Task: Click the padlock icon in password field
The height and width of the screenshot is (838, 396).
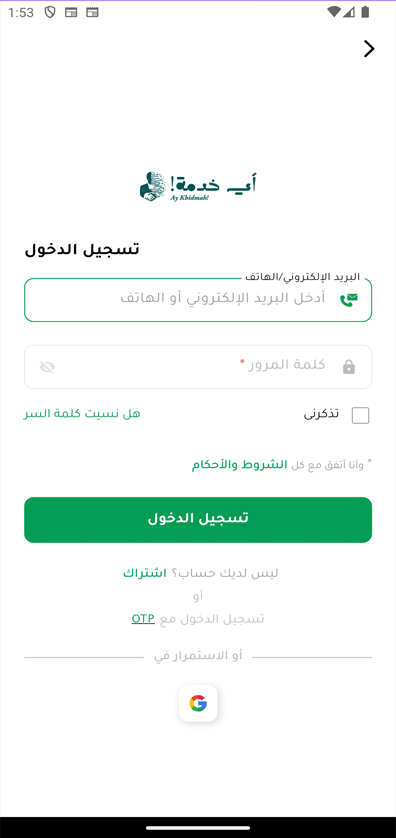Action: click(348, 367)
